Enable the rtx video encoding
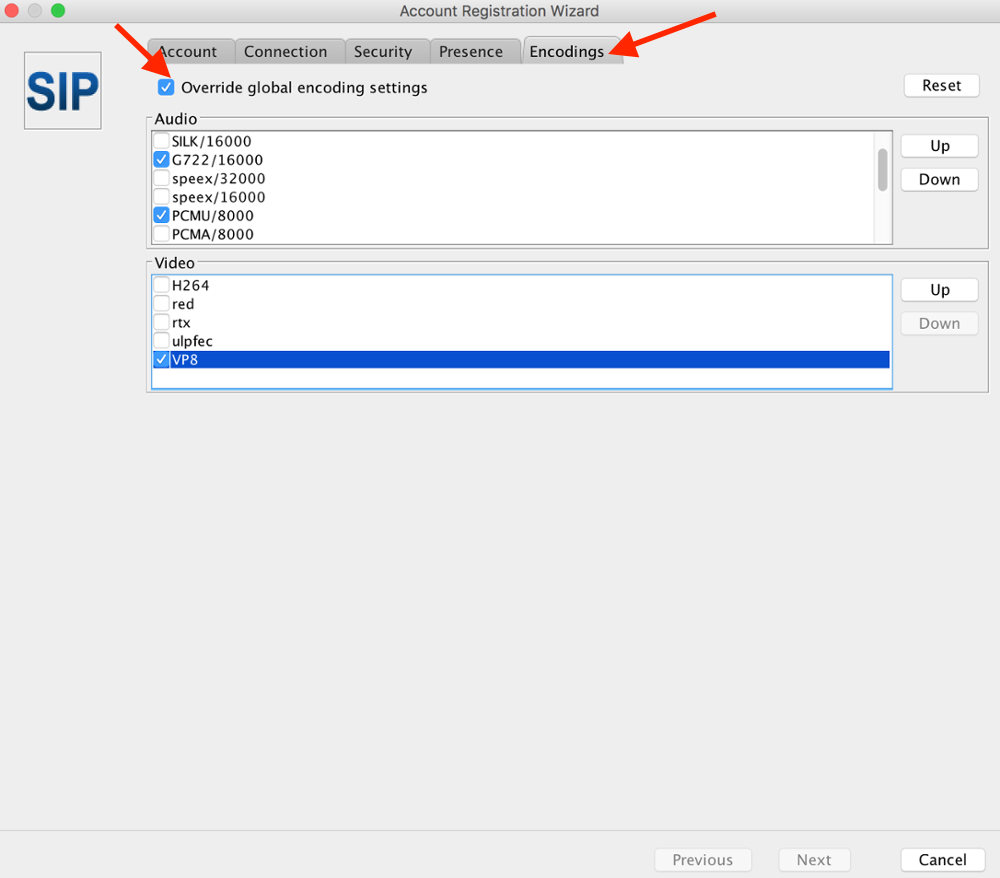 click(x=161, y=322)
